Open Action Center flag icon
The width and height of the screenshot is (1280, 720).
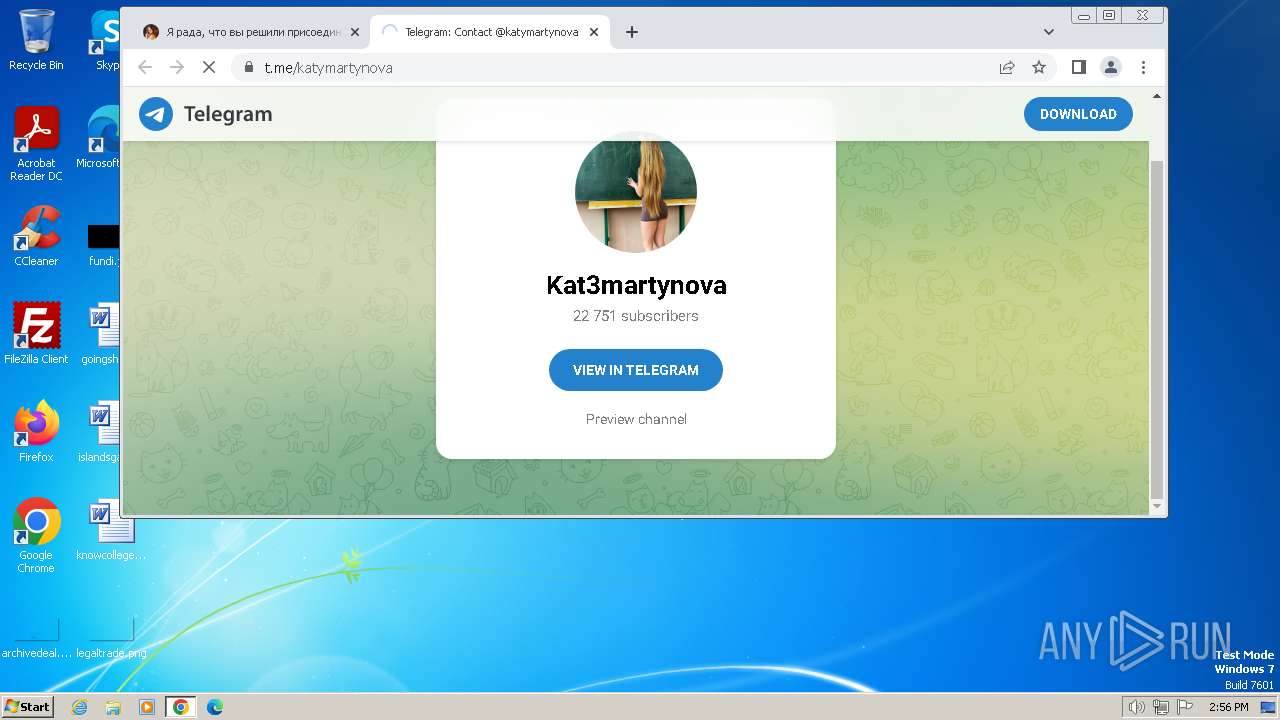[1184, 707]
